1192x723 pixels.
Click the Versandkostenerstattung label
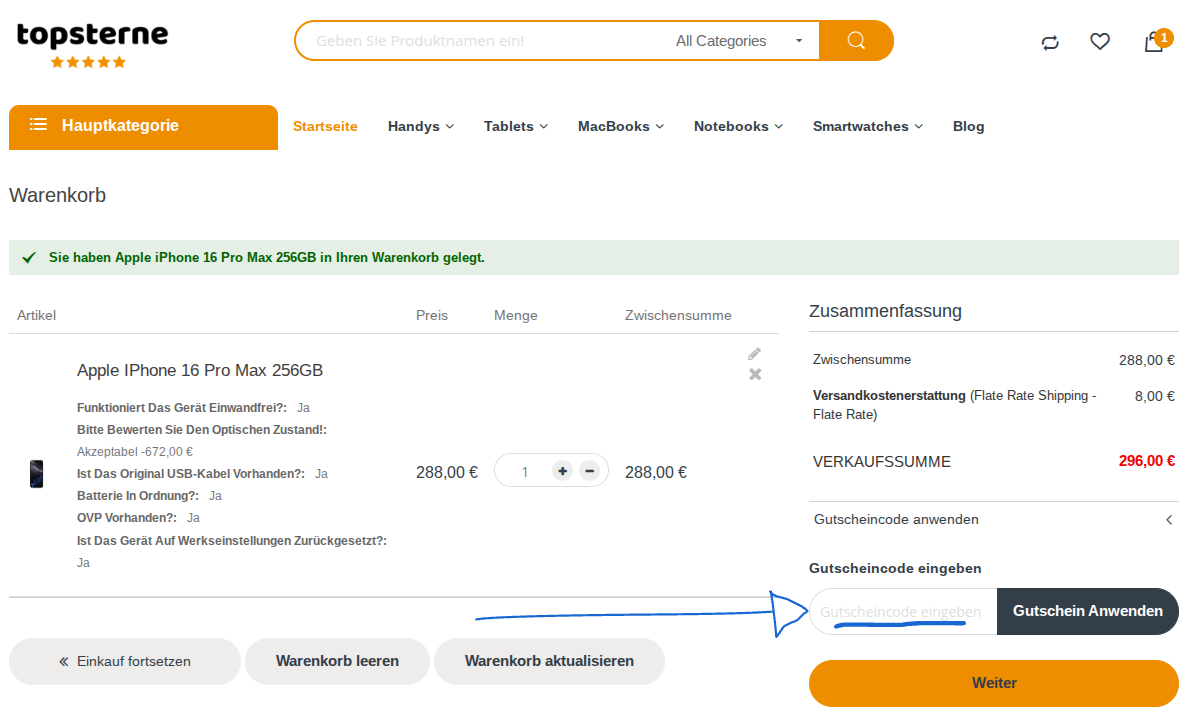click(889, 395)
